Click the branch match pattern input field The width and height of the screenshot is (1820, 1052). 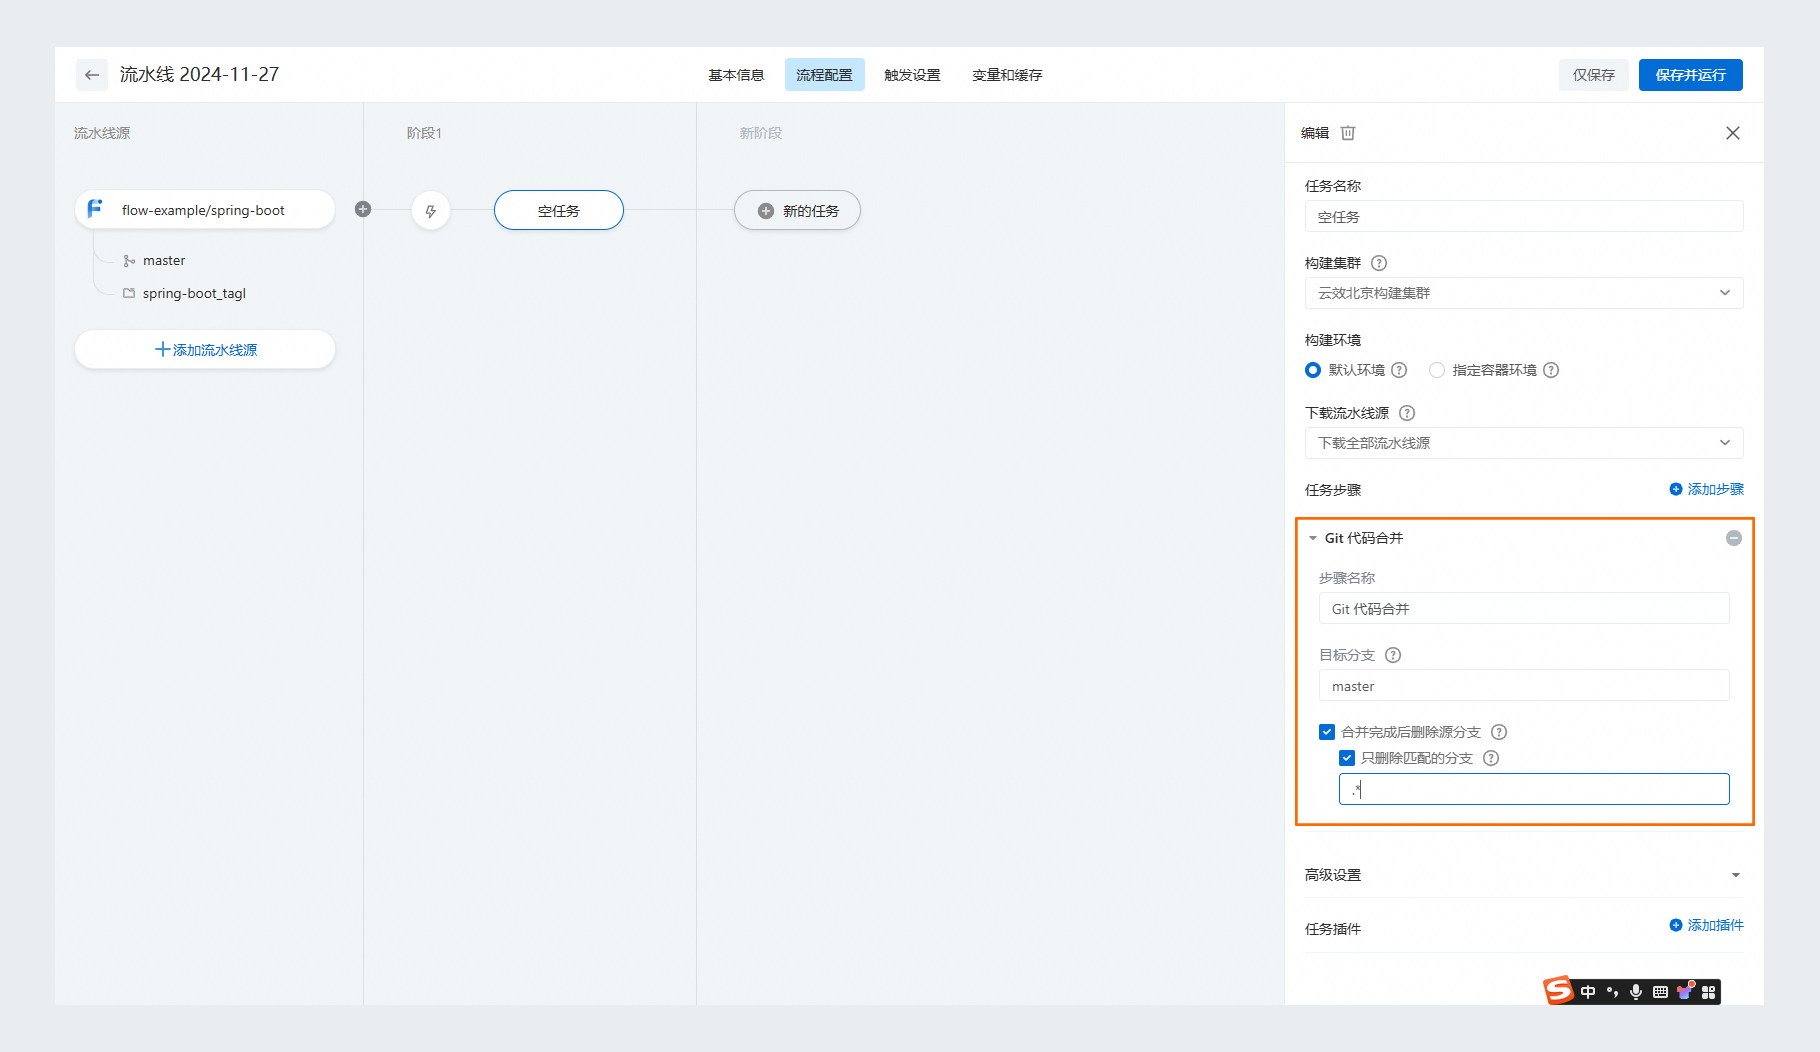(x=1534, y=789)
